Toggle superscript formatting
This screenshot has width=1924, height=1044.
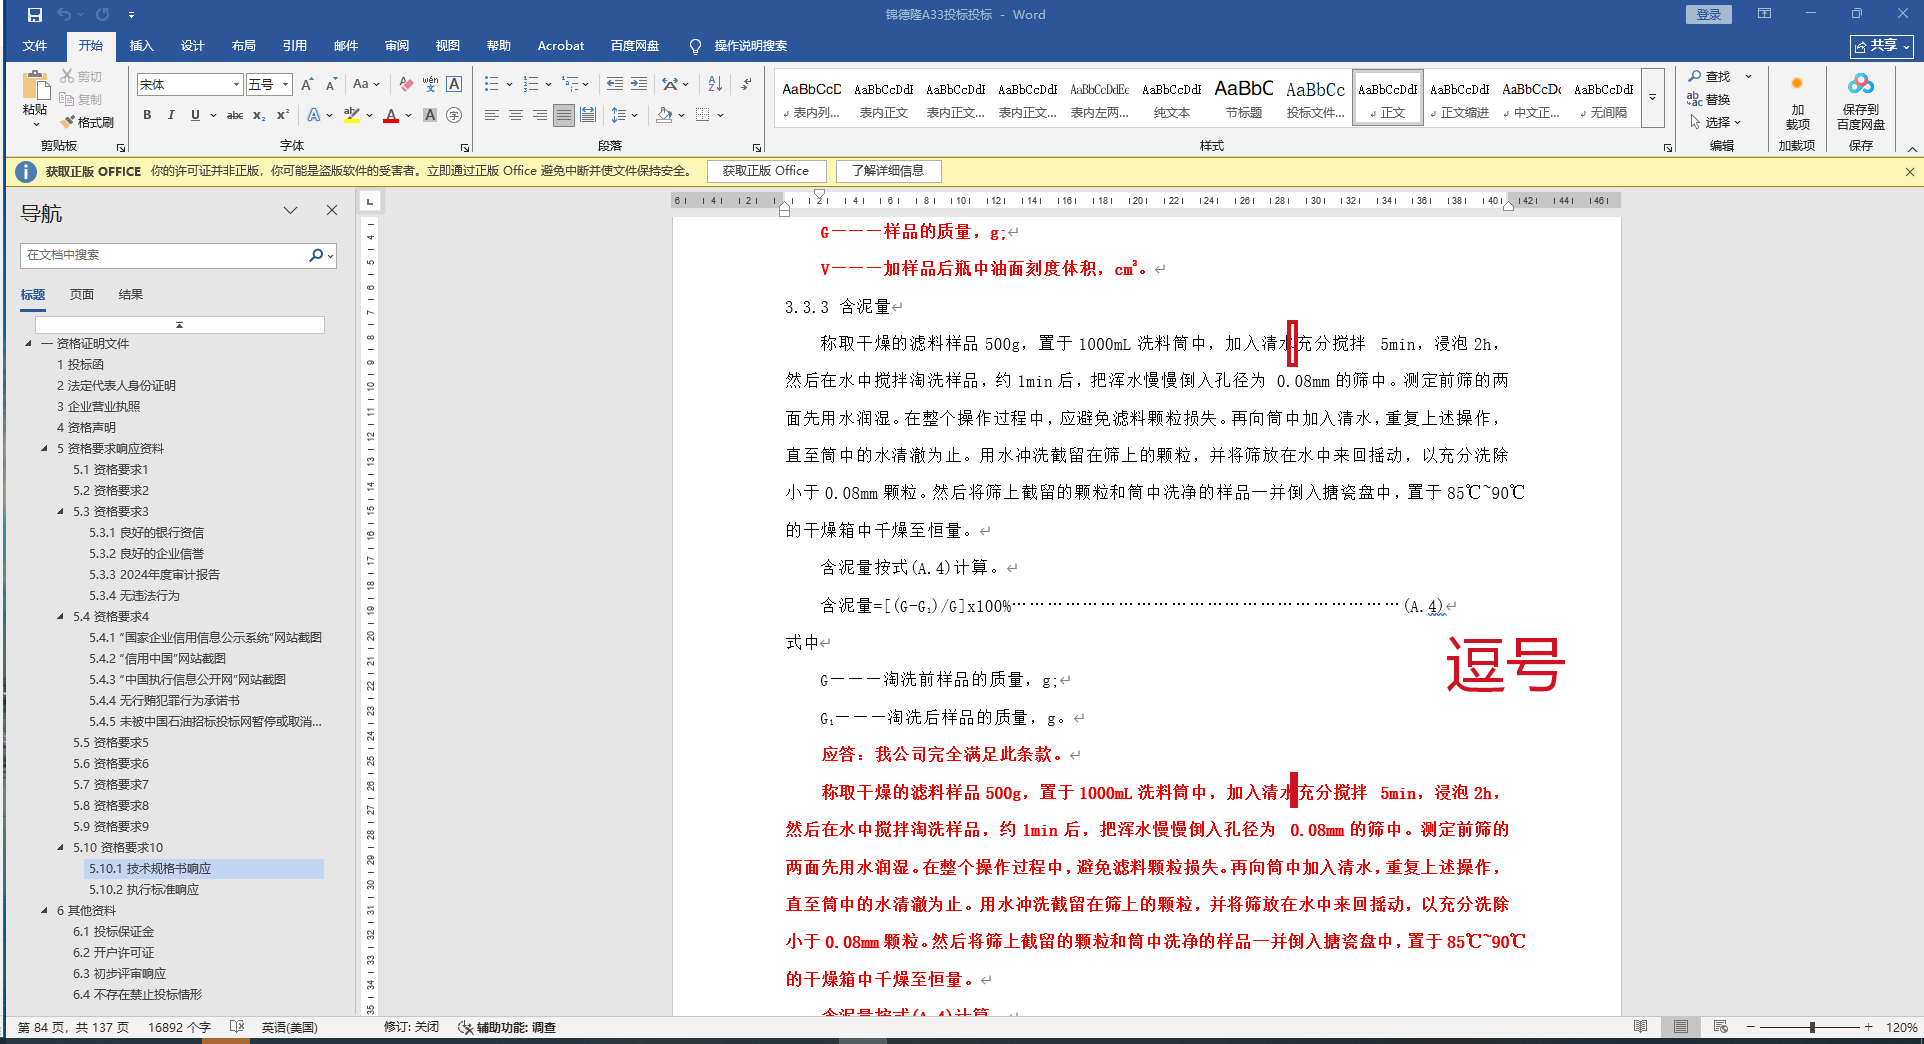pos(283,115)
